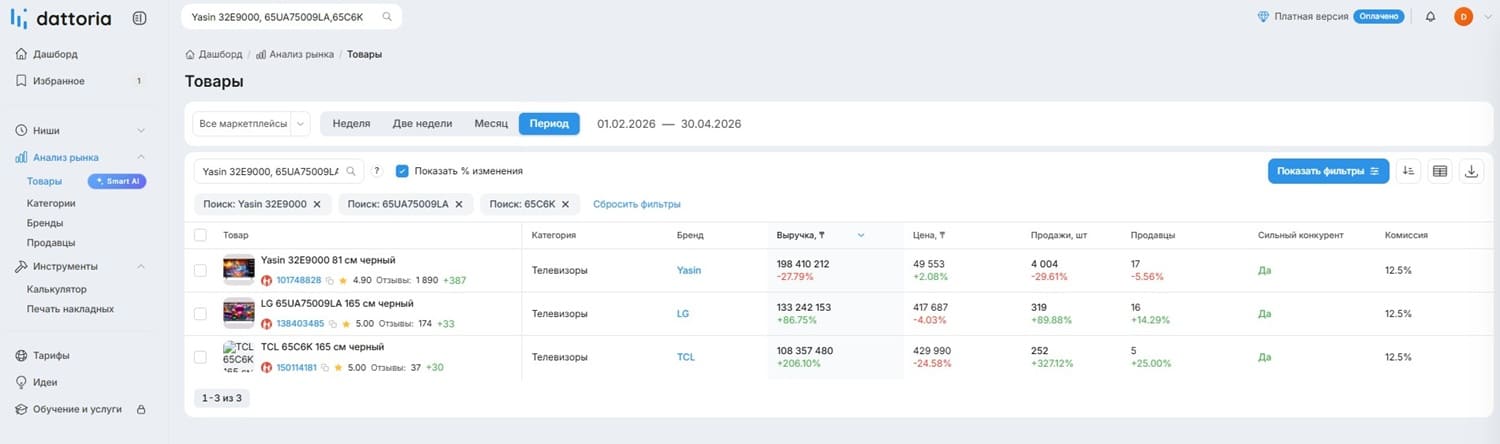This screenshot has width=1500, height=444.
Task: Select the Yasin 32E9000 row checkbox
Action: point(200,270)
